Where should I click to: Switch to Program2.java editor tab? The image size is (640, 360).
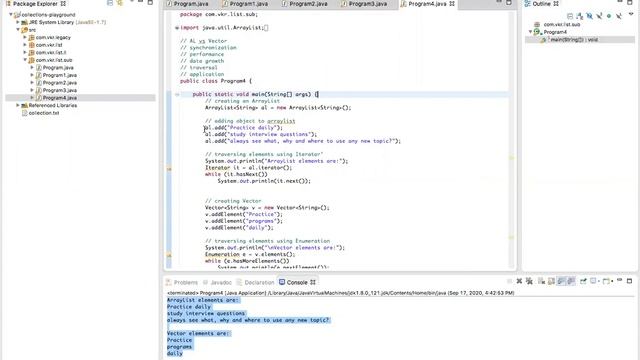[x=305, y=4]
